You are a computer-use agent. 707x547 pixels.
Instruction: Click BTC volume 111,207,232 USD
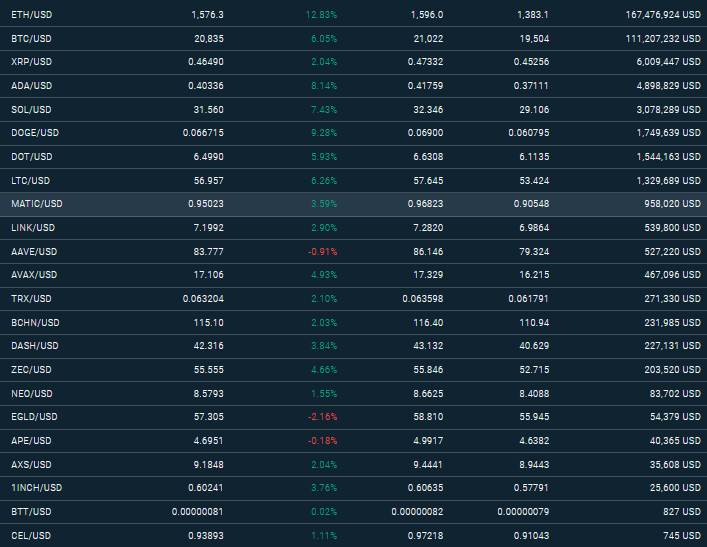(x=663, y=39)
